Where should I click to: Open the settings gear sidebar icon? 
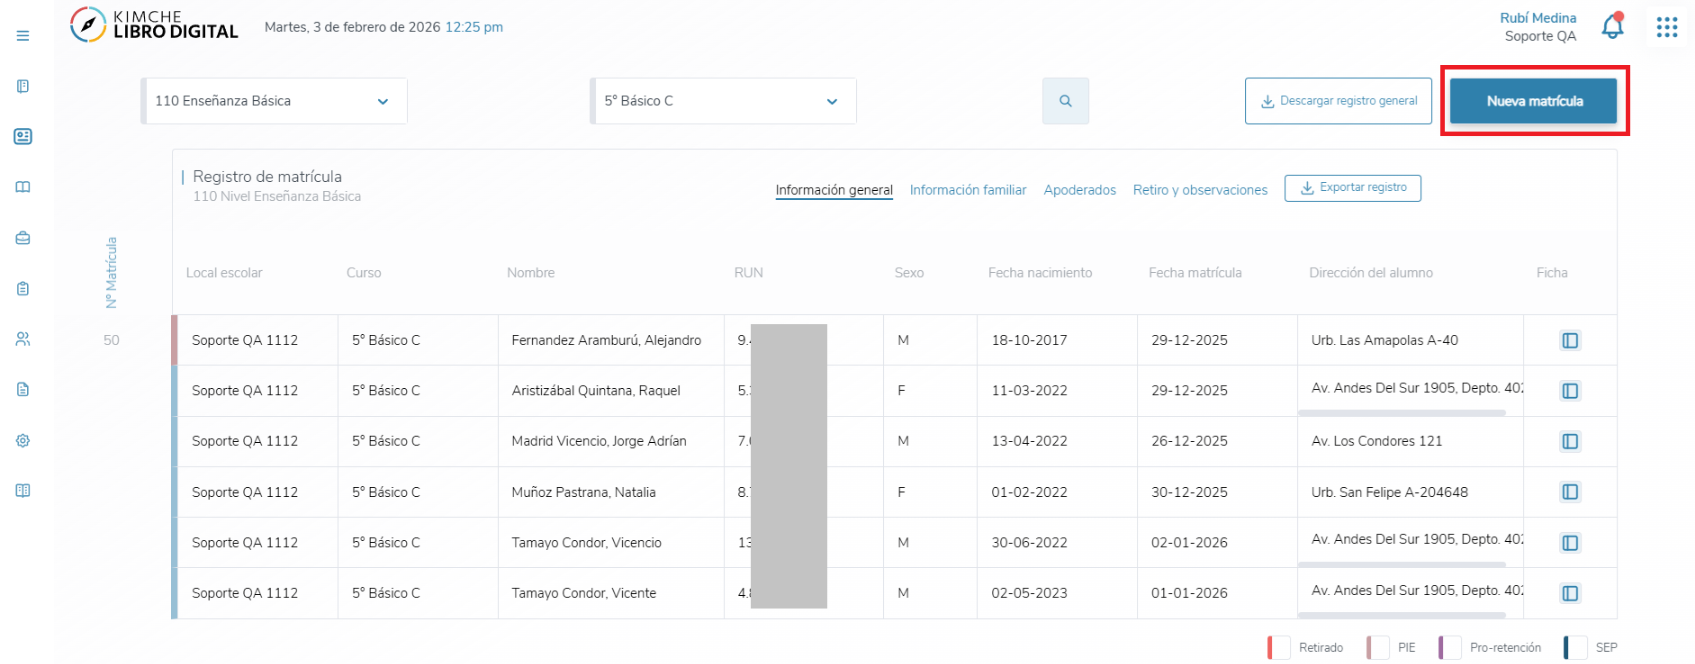tap(23, 441)
